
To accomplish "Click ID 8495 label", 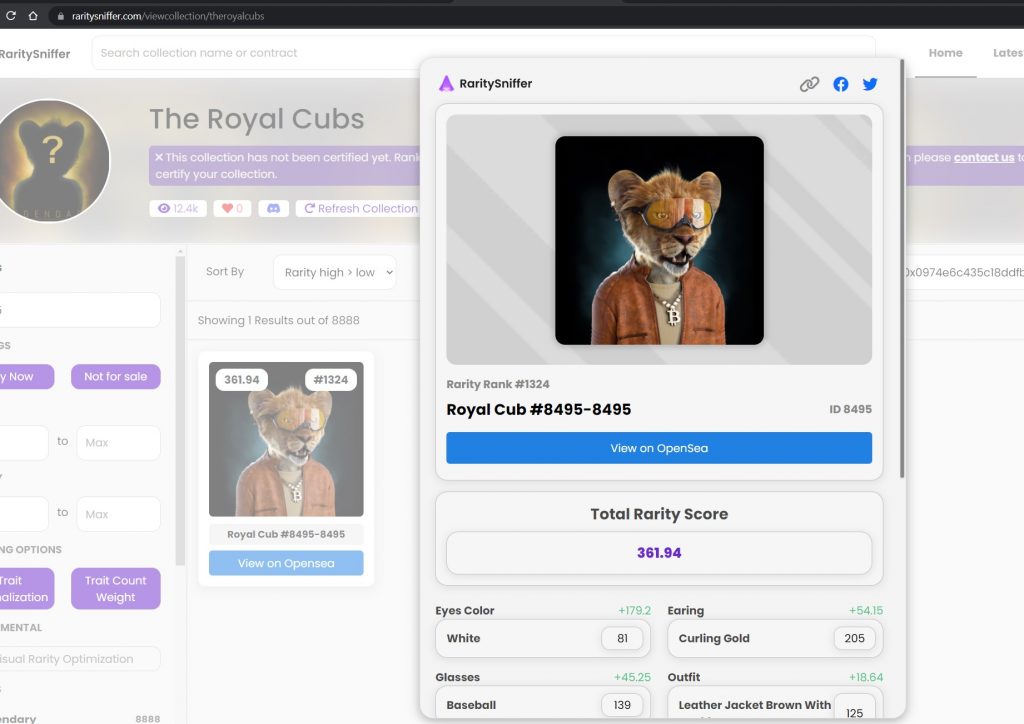I will 850,409.
